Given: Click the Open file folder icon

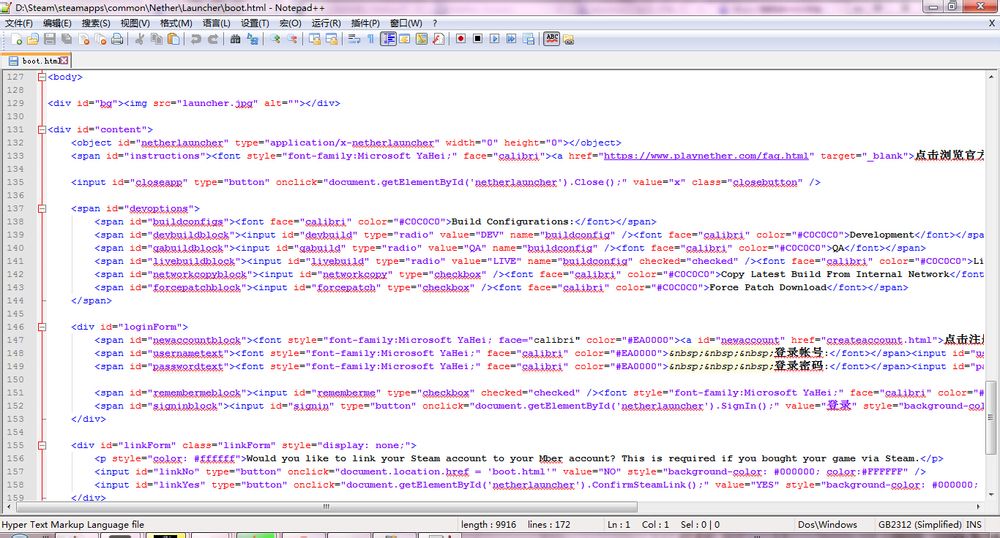Looking at the screenshot, I should click(x=33, y=40).
